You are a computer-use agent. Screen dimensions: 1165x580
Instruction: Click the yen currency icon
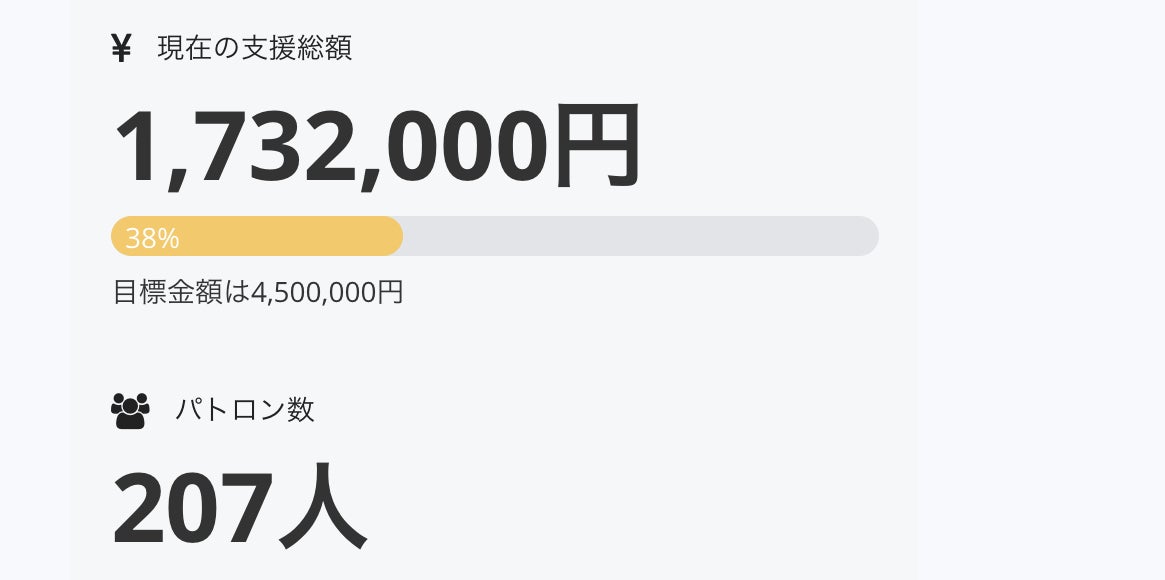coord(121,48)
